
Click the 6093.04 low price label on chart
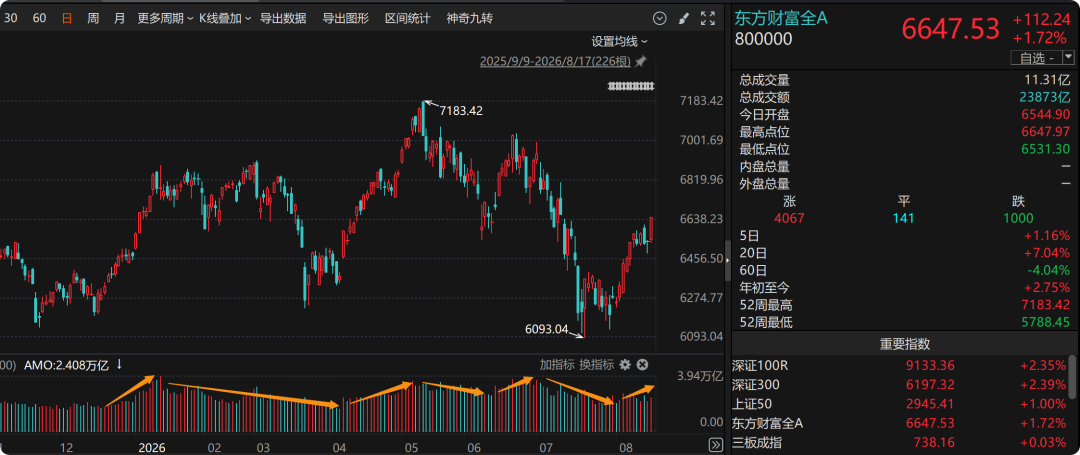[546, 329]
